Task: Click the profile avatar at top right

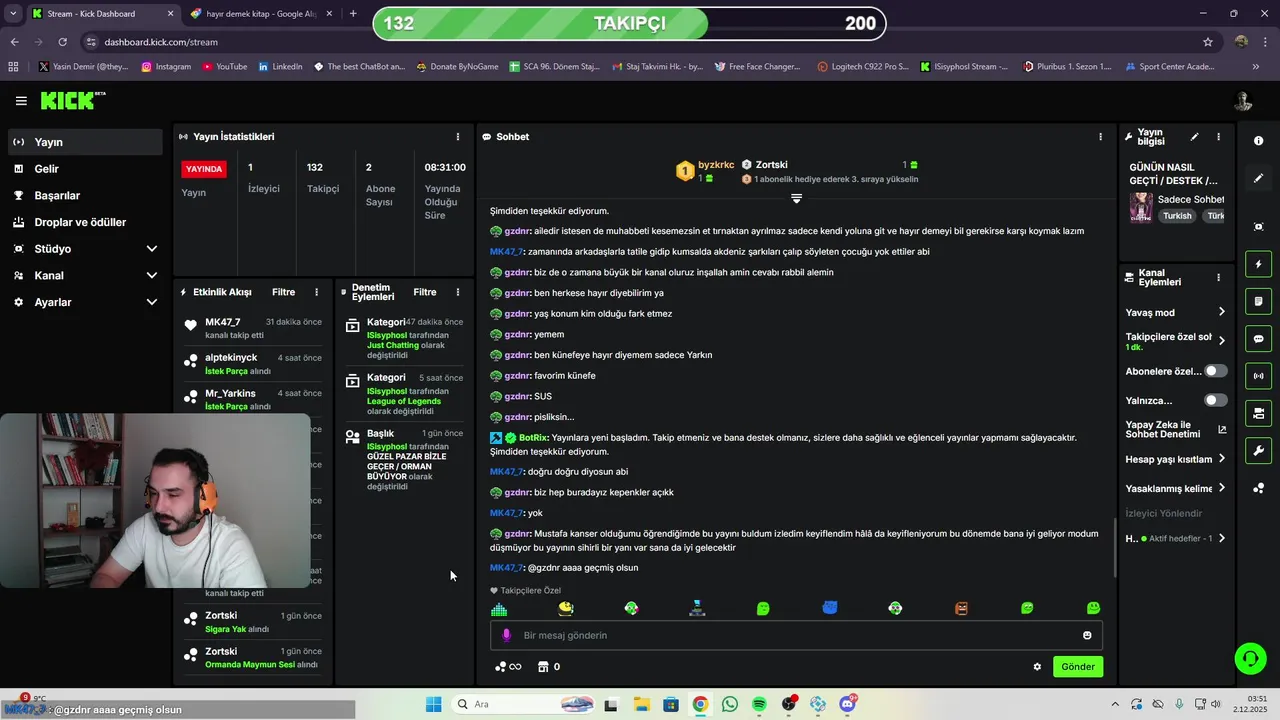Action: tap(1243, 101)
